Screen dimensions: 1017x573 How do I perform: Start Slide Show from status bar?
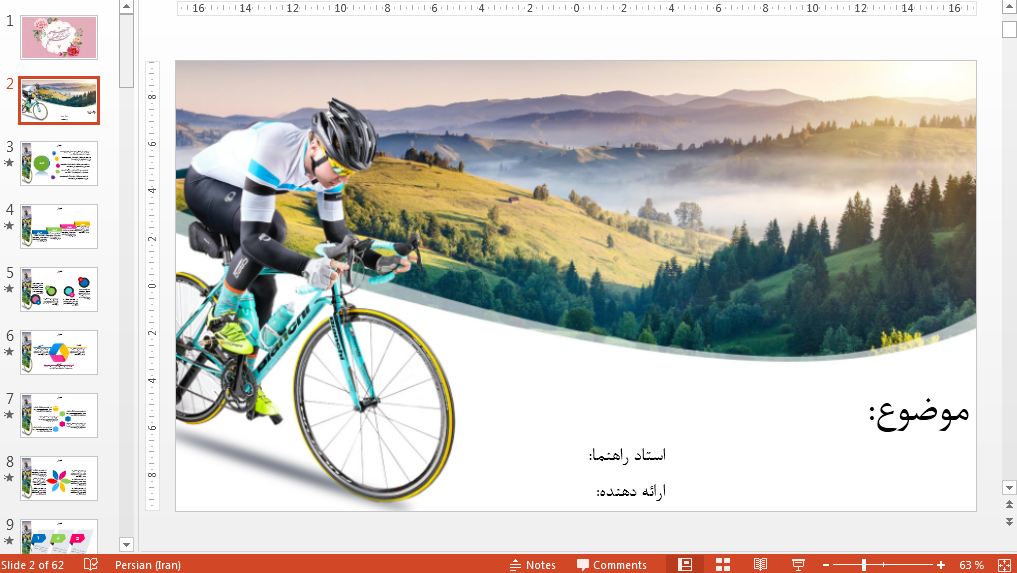pos(798,565)
